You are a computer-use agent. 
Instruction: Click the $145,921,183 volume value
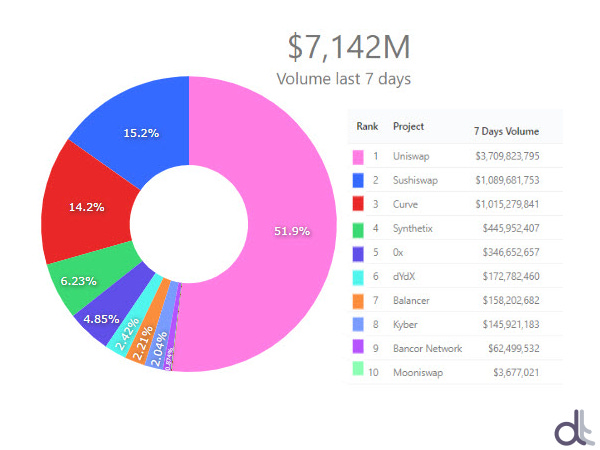coord(511,324)
